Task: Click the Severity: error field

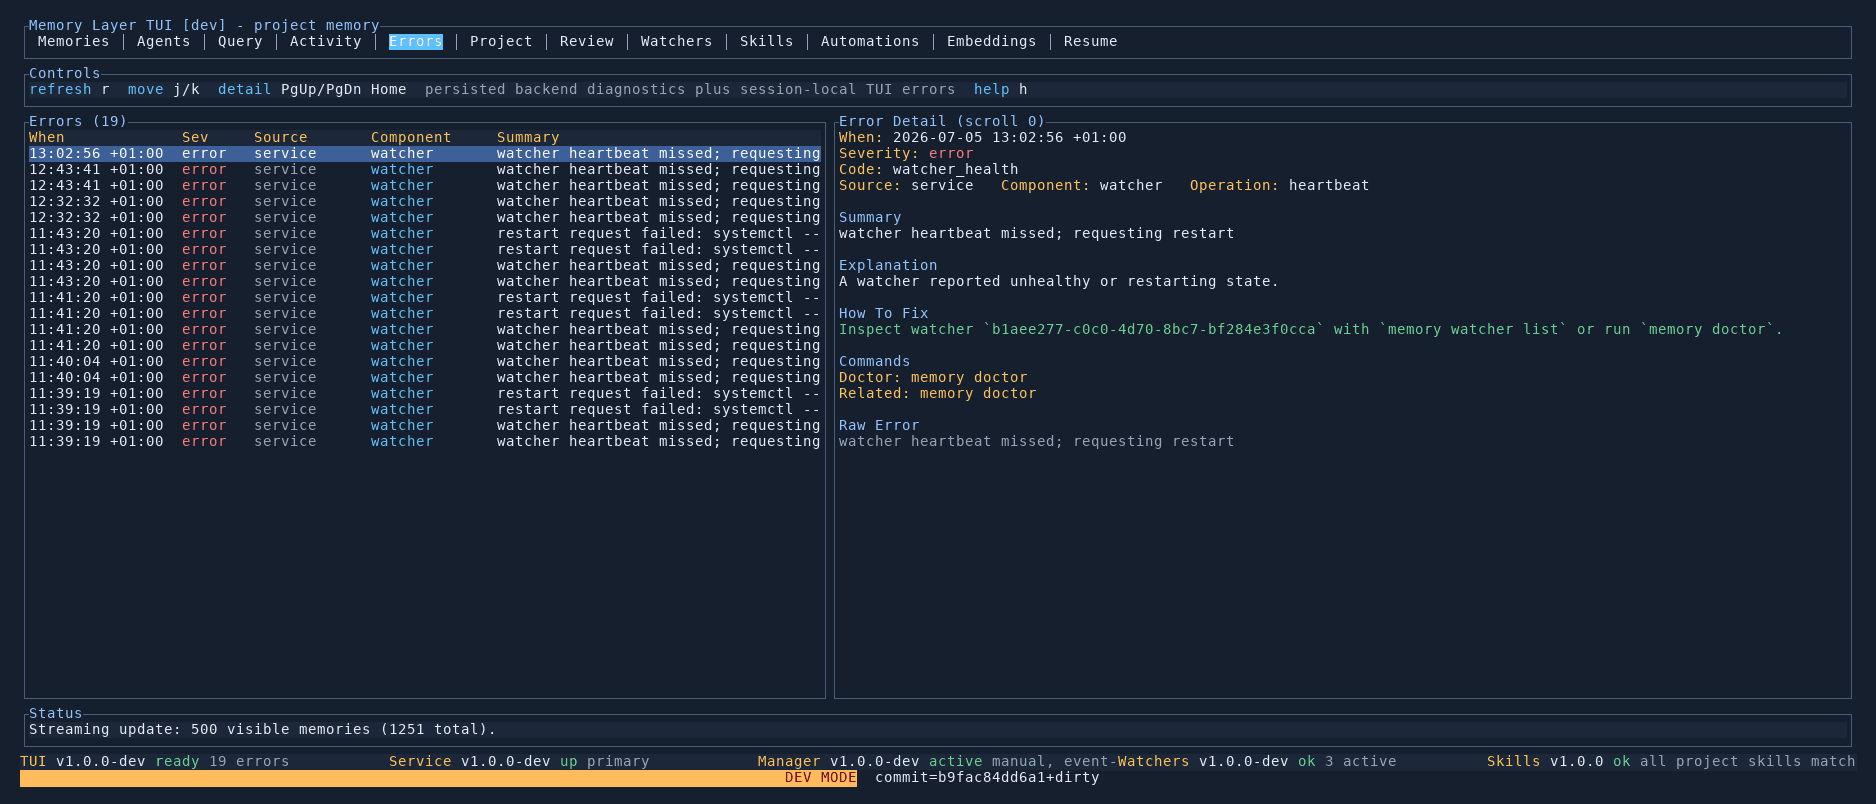Action: click(906, 153)
